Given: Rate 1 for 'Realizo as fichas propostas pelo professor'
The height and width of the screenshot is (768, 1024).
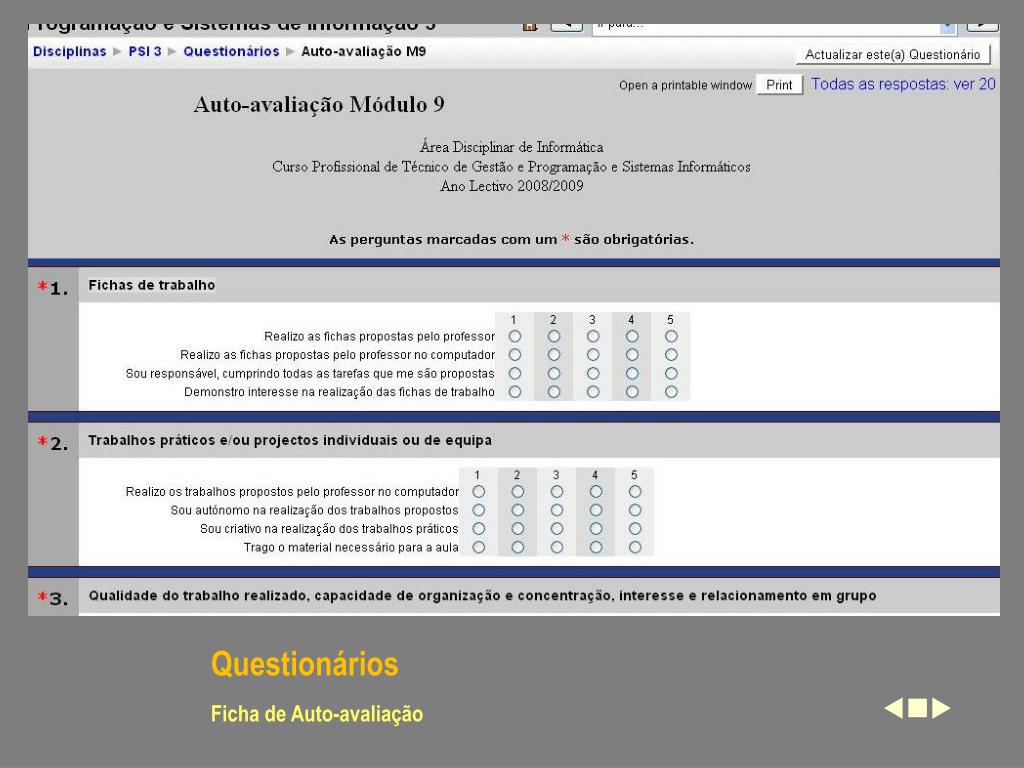Looking at the screenshot, I should point(515,336).
